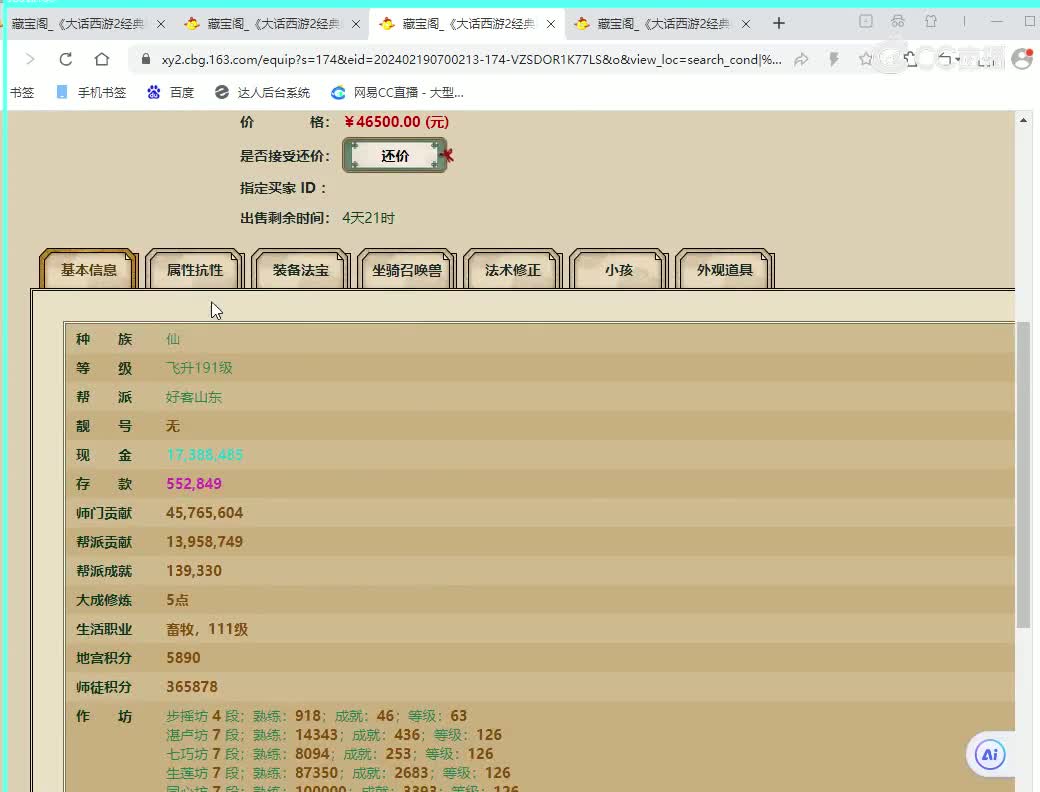This screenshot has height=792, width=1040.
Task: Click the padlock site security icon
Action: click(x=146, y=59)
